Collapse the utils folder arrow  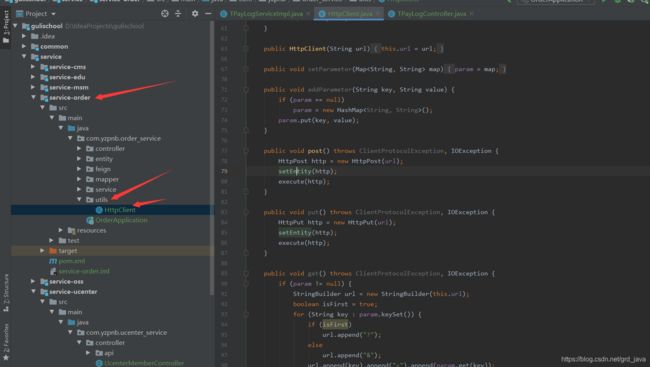pyautogui.click(x=79, y=199)
